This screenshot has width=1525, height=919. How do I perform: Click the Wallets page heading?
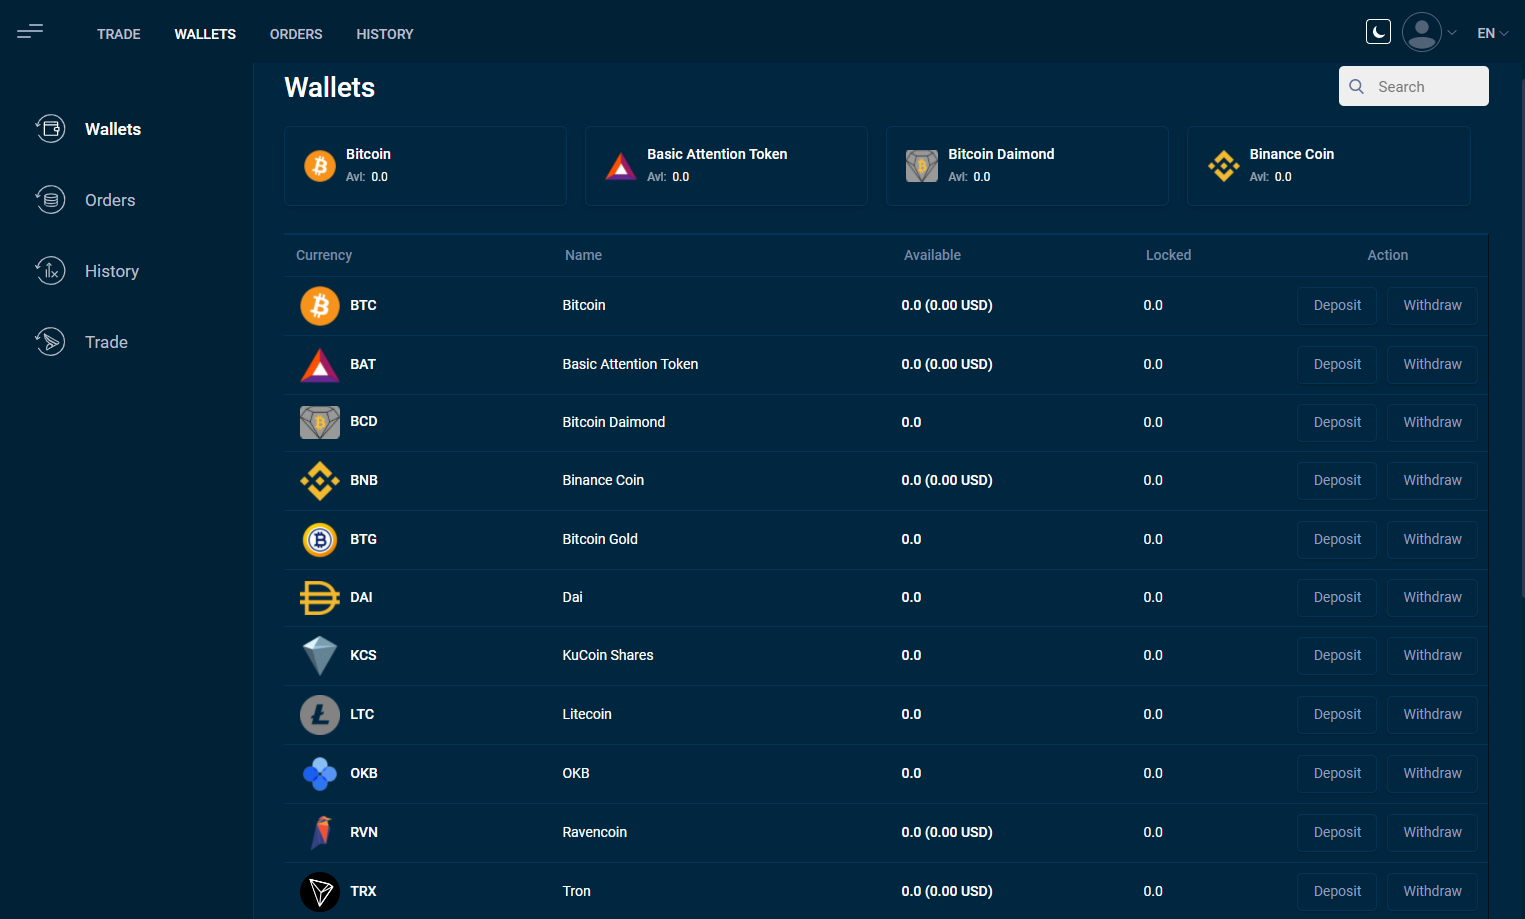[330, 87]
